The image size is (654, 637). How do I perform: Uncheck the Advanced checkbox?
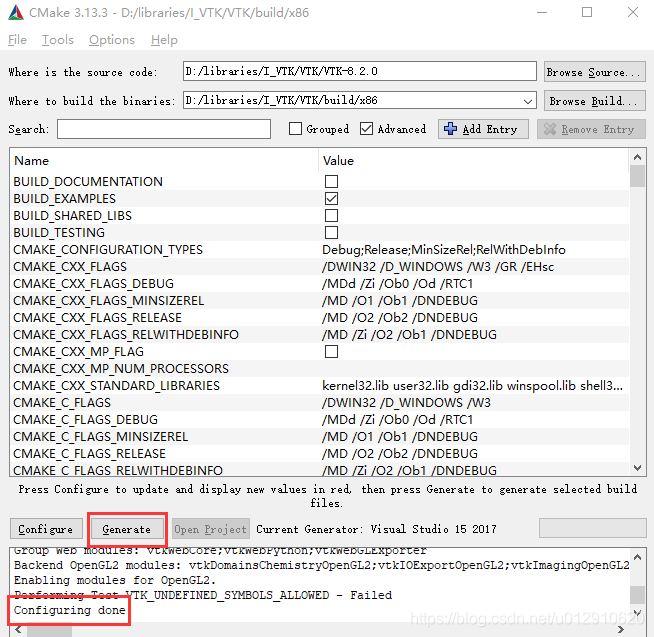[x=367, y=129]
